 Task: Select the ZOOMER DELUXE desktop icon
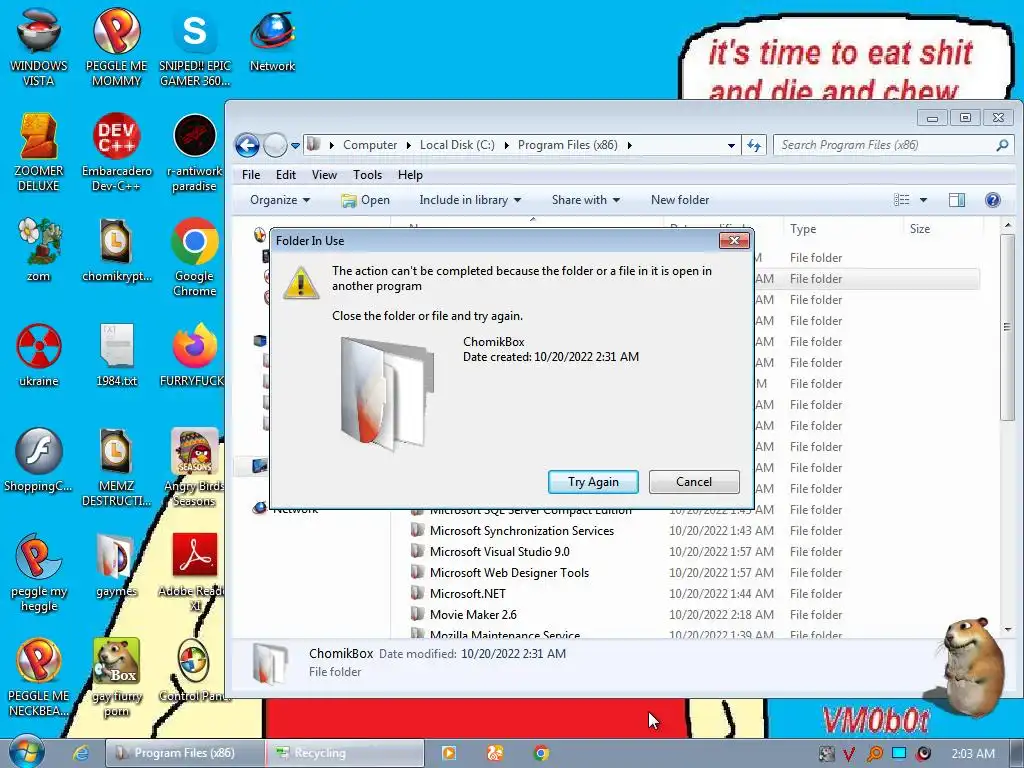[39, 152]
